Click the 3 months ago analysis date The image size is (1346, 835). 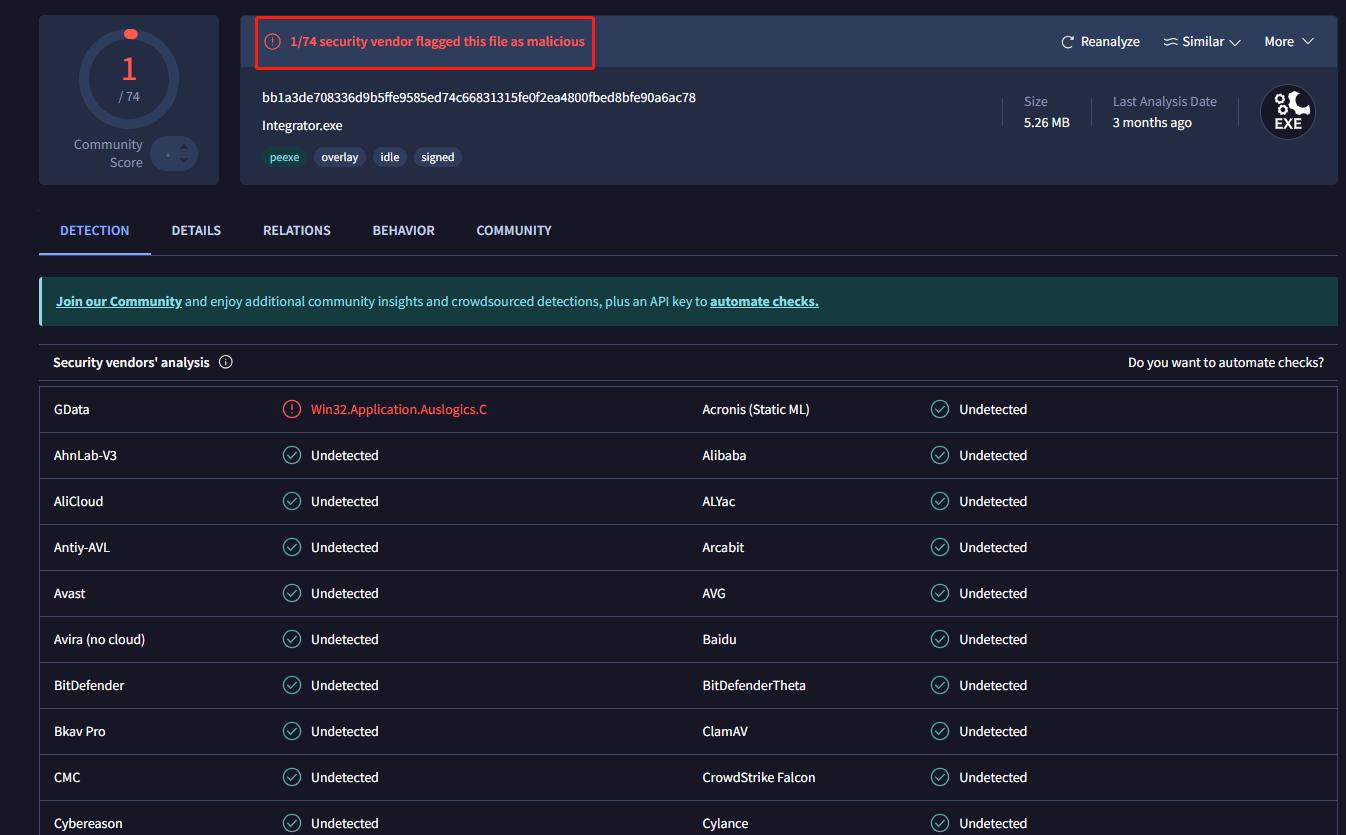pyautogui.click(x=1152, y=122)
